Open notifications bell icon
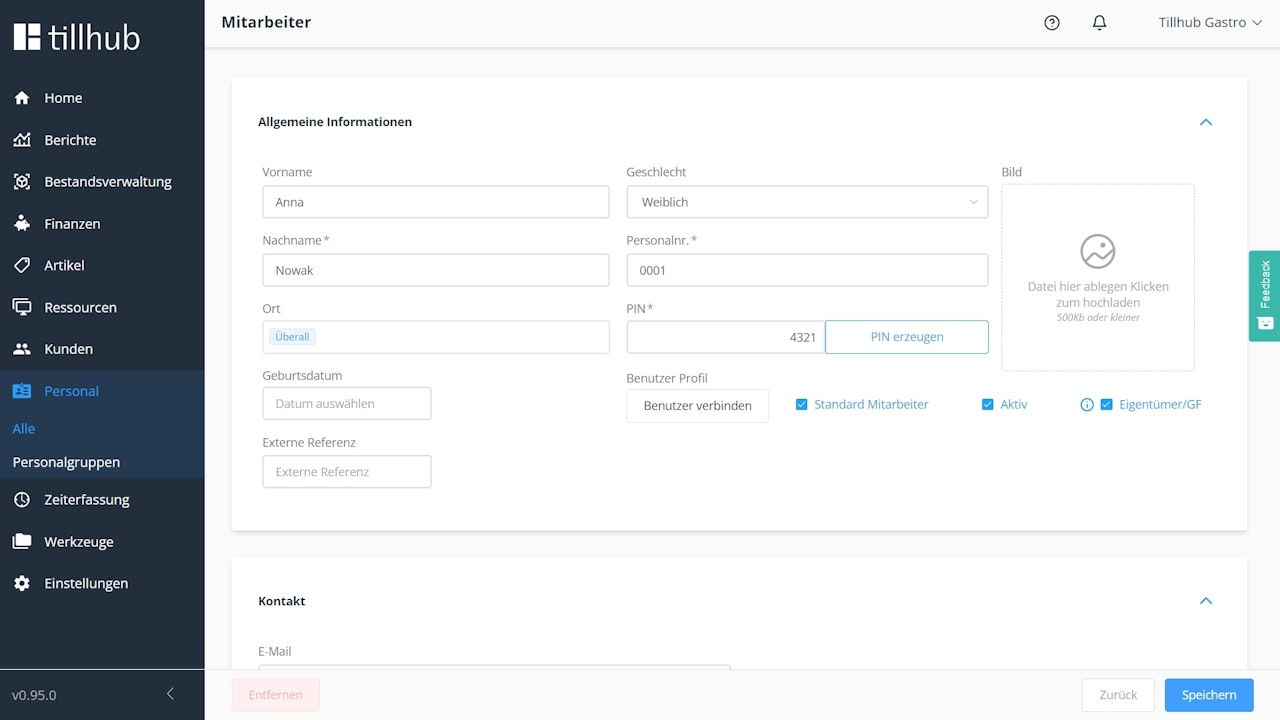 [x=1099, y=23]
